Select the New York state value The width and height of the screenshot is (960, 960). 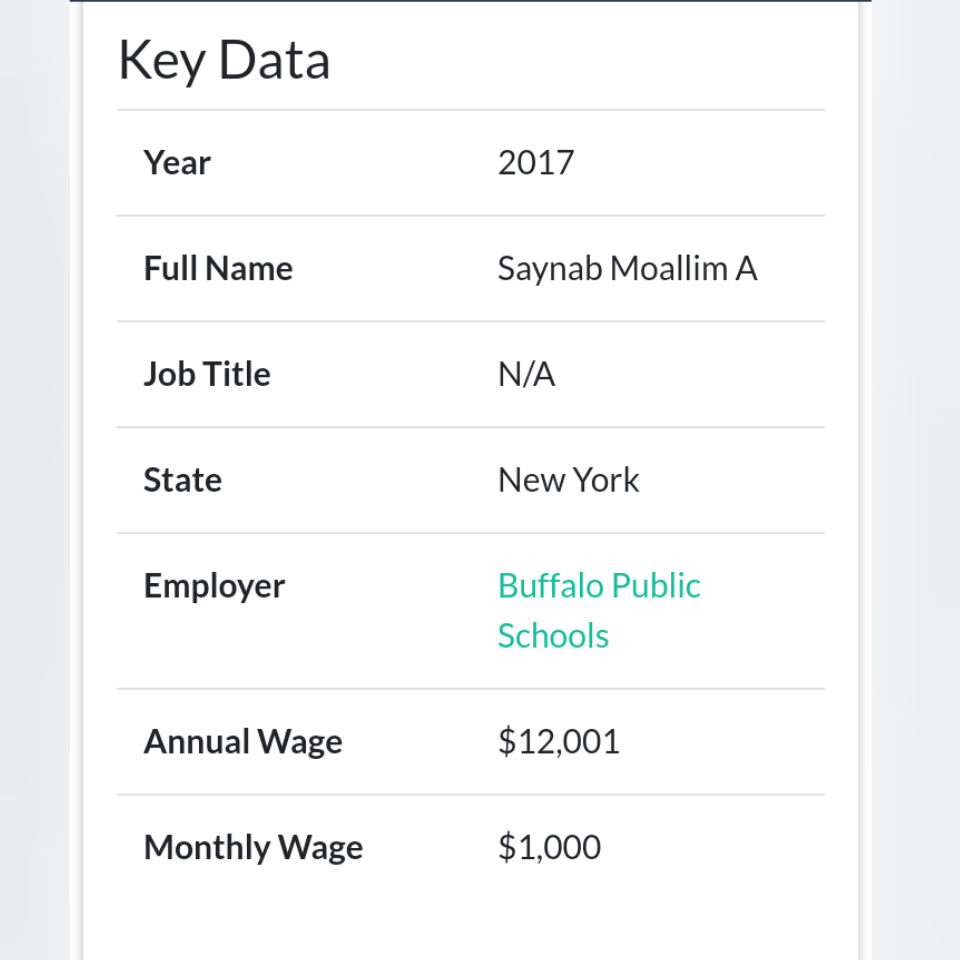(568, 480)
